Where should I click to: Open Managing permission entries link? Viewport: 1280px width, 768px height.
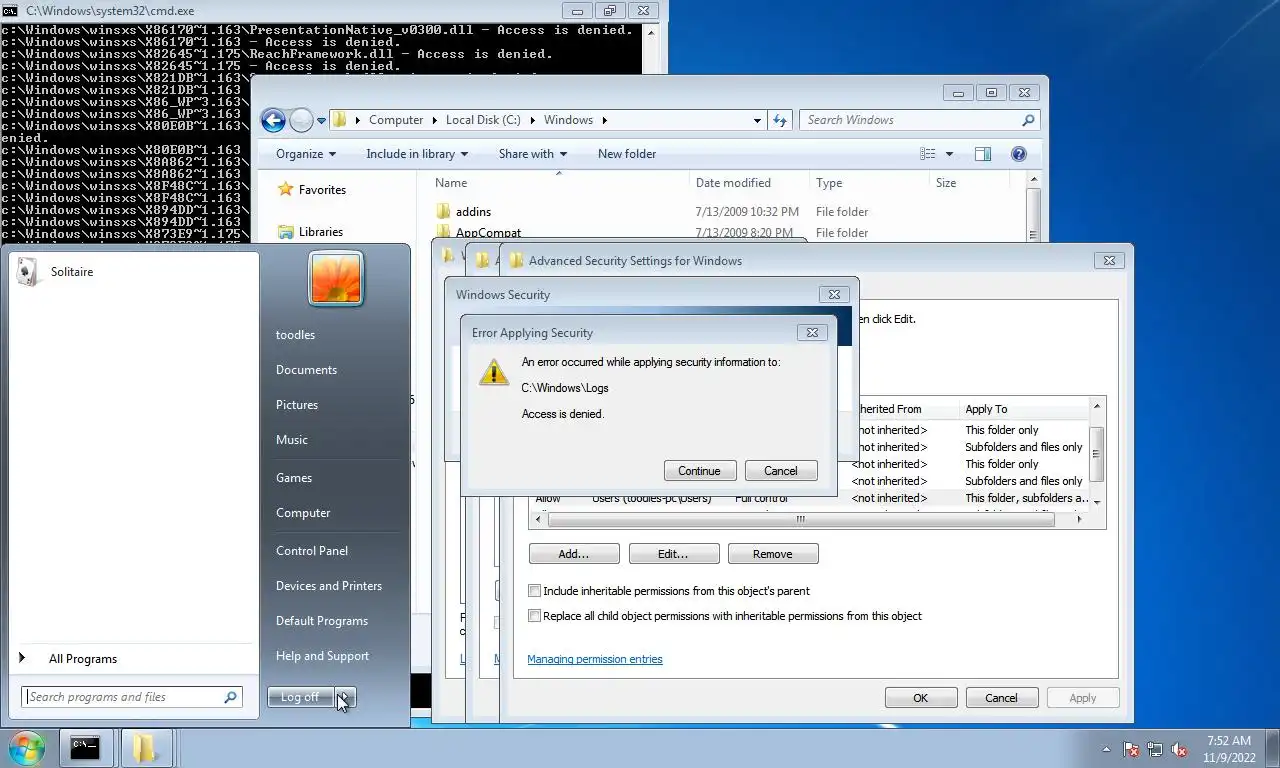pos(595,659)
